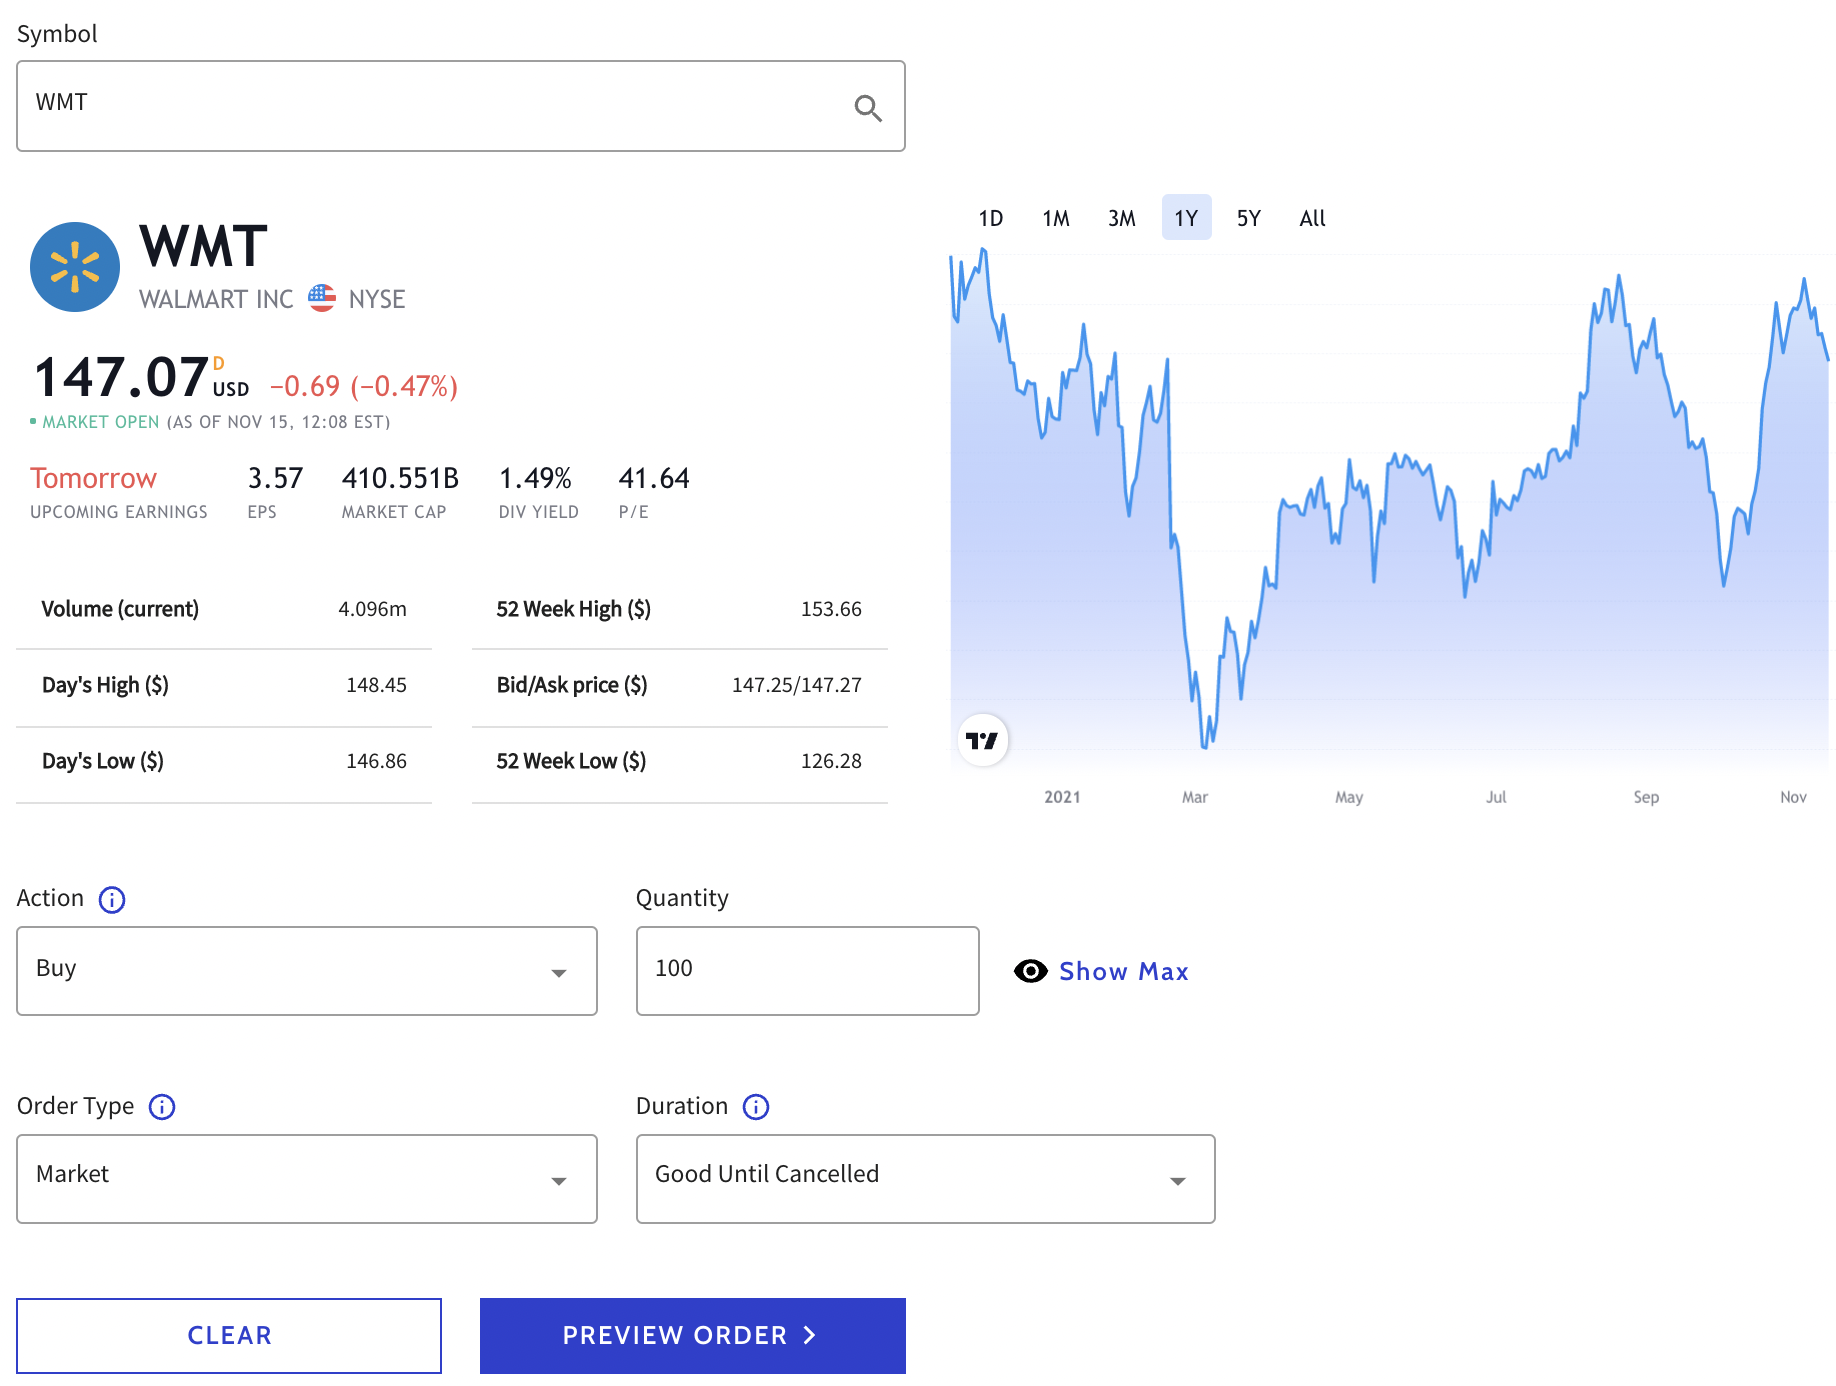Click the Walmart logo icon
The width and height of the screenshot is (1836, 1386).
[x=75, y=267]
